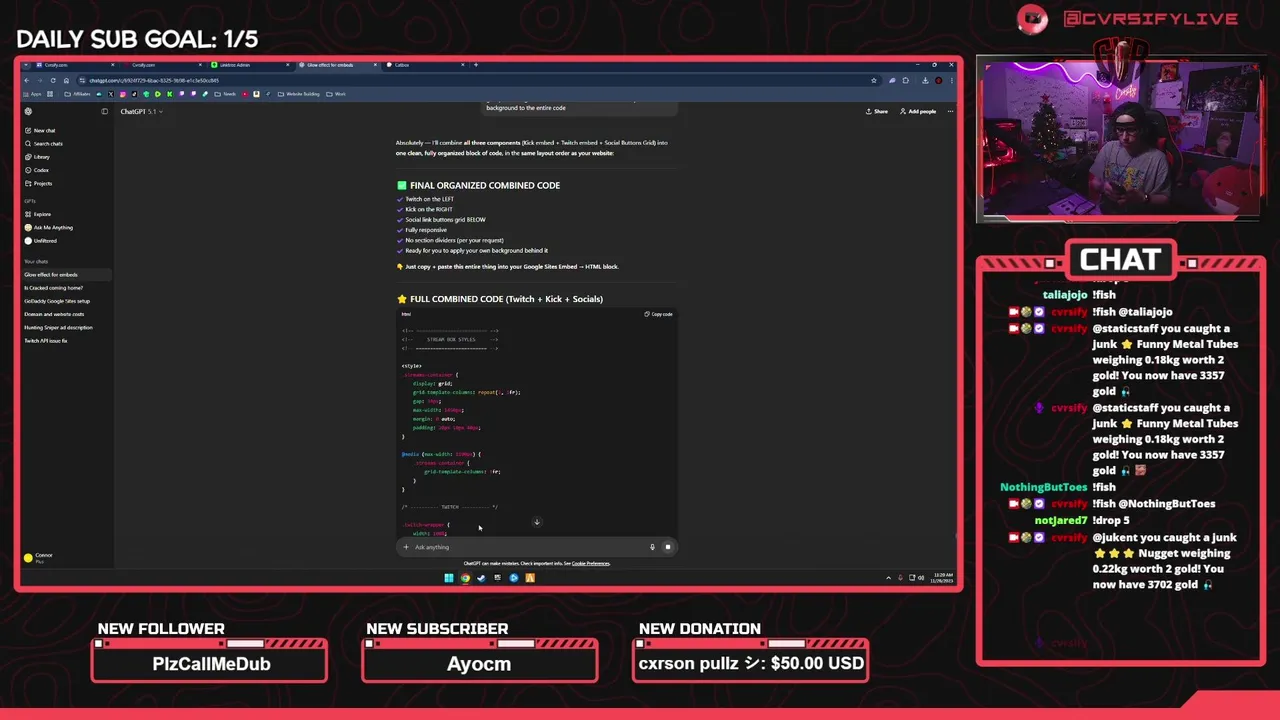1280x720 pixels.
Task: Open the Windows Start menu
Action: [x=449, y=577]
